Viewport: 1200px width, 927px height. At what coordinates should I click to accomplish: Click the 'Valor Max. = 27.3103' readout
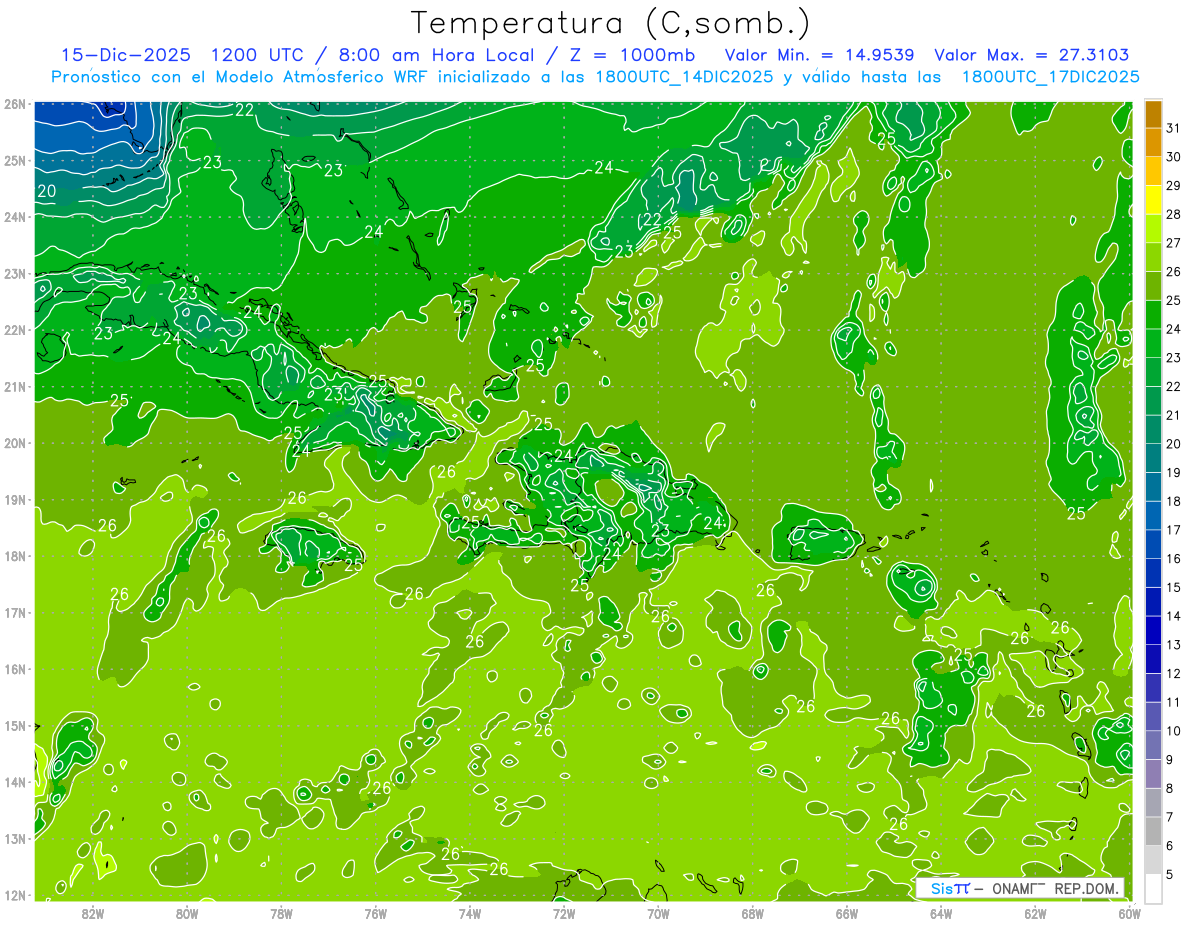(x=1031, y=55)
